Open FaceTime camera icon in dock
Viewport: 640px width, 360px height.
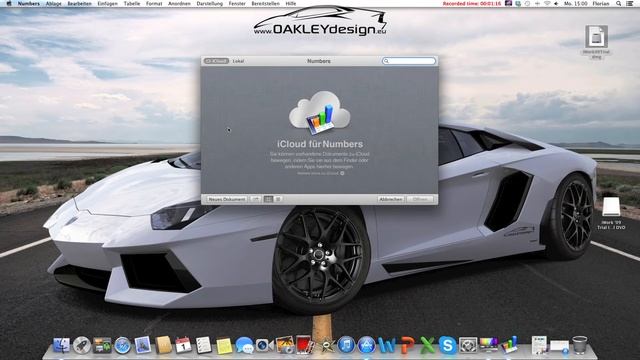(264, 345)
